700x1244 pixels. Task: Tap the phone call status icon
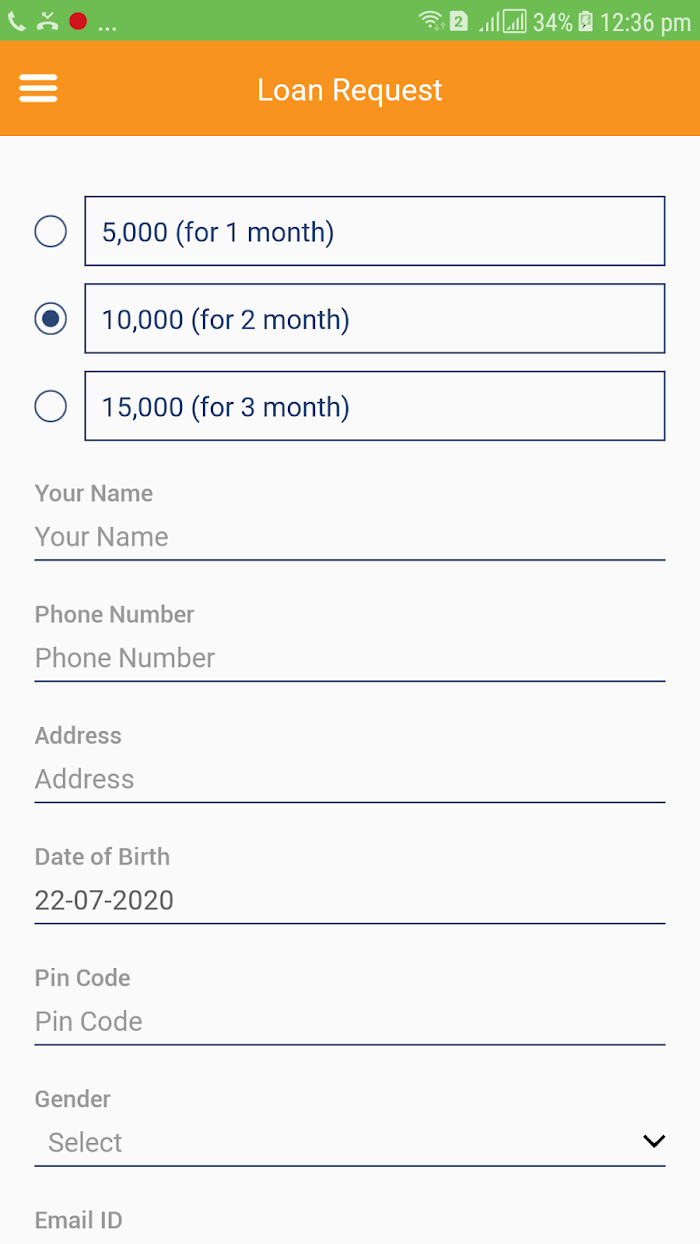click(x=17, y=21)
